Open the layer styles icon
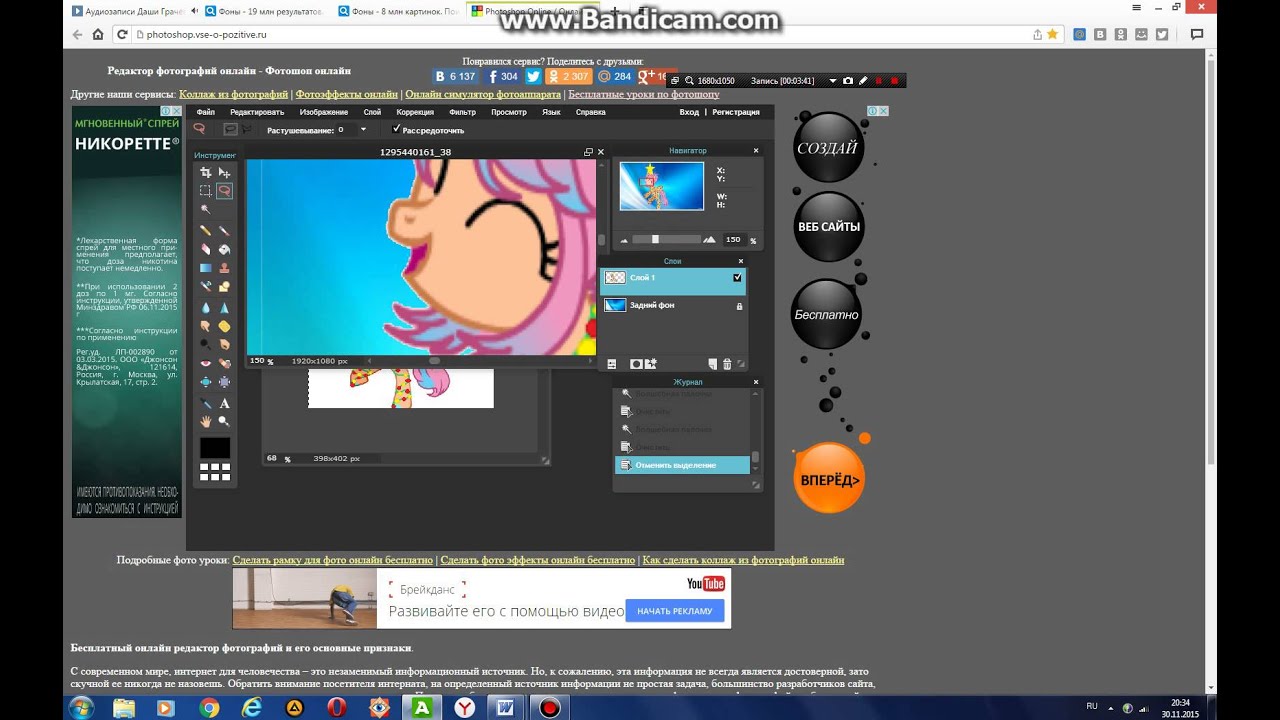This screenshot has height=720, width=1280. pyautogui.click(x=651, y=364)
